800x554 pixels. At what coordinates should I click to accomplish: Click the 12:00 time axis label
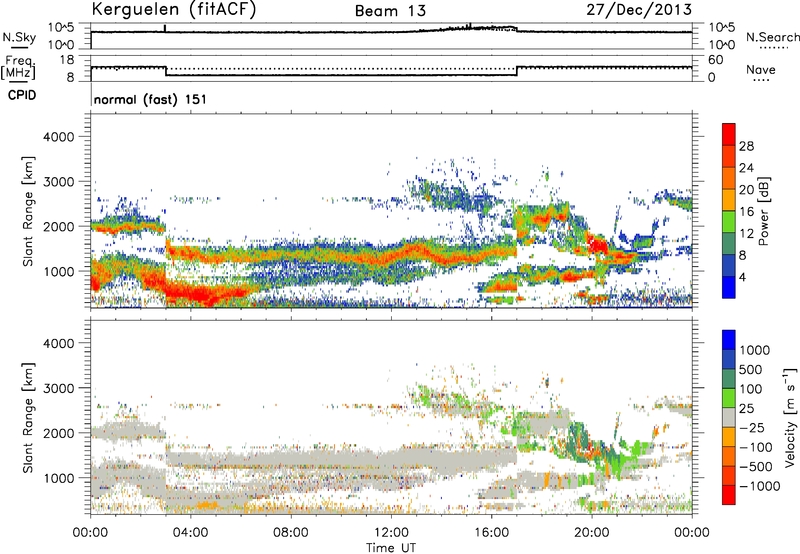tap(391, 533)
